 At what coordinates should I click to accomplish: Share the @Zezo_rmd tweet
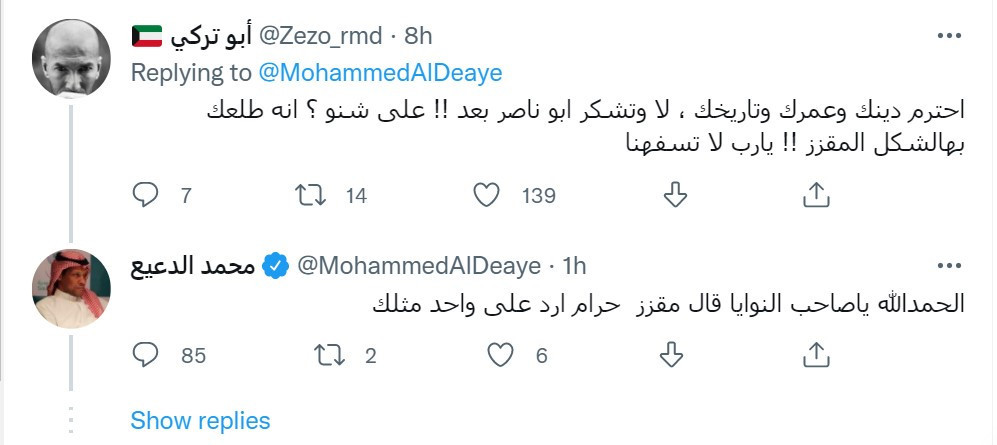(x=816, y=195)
